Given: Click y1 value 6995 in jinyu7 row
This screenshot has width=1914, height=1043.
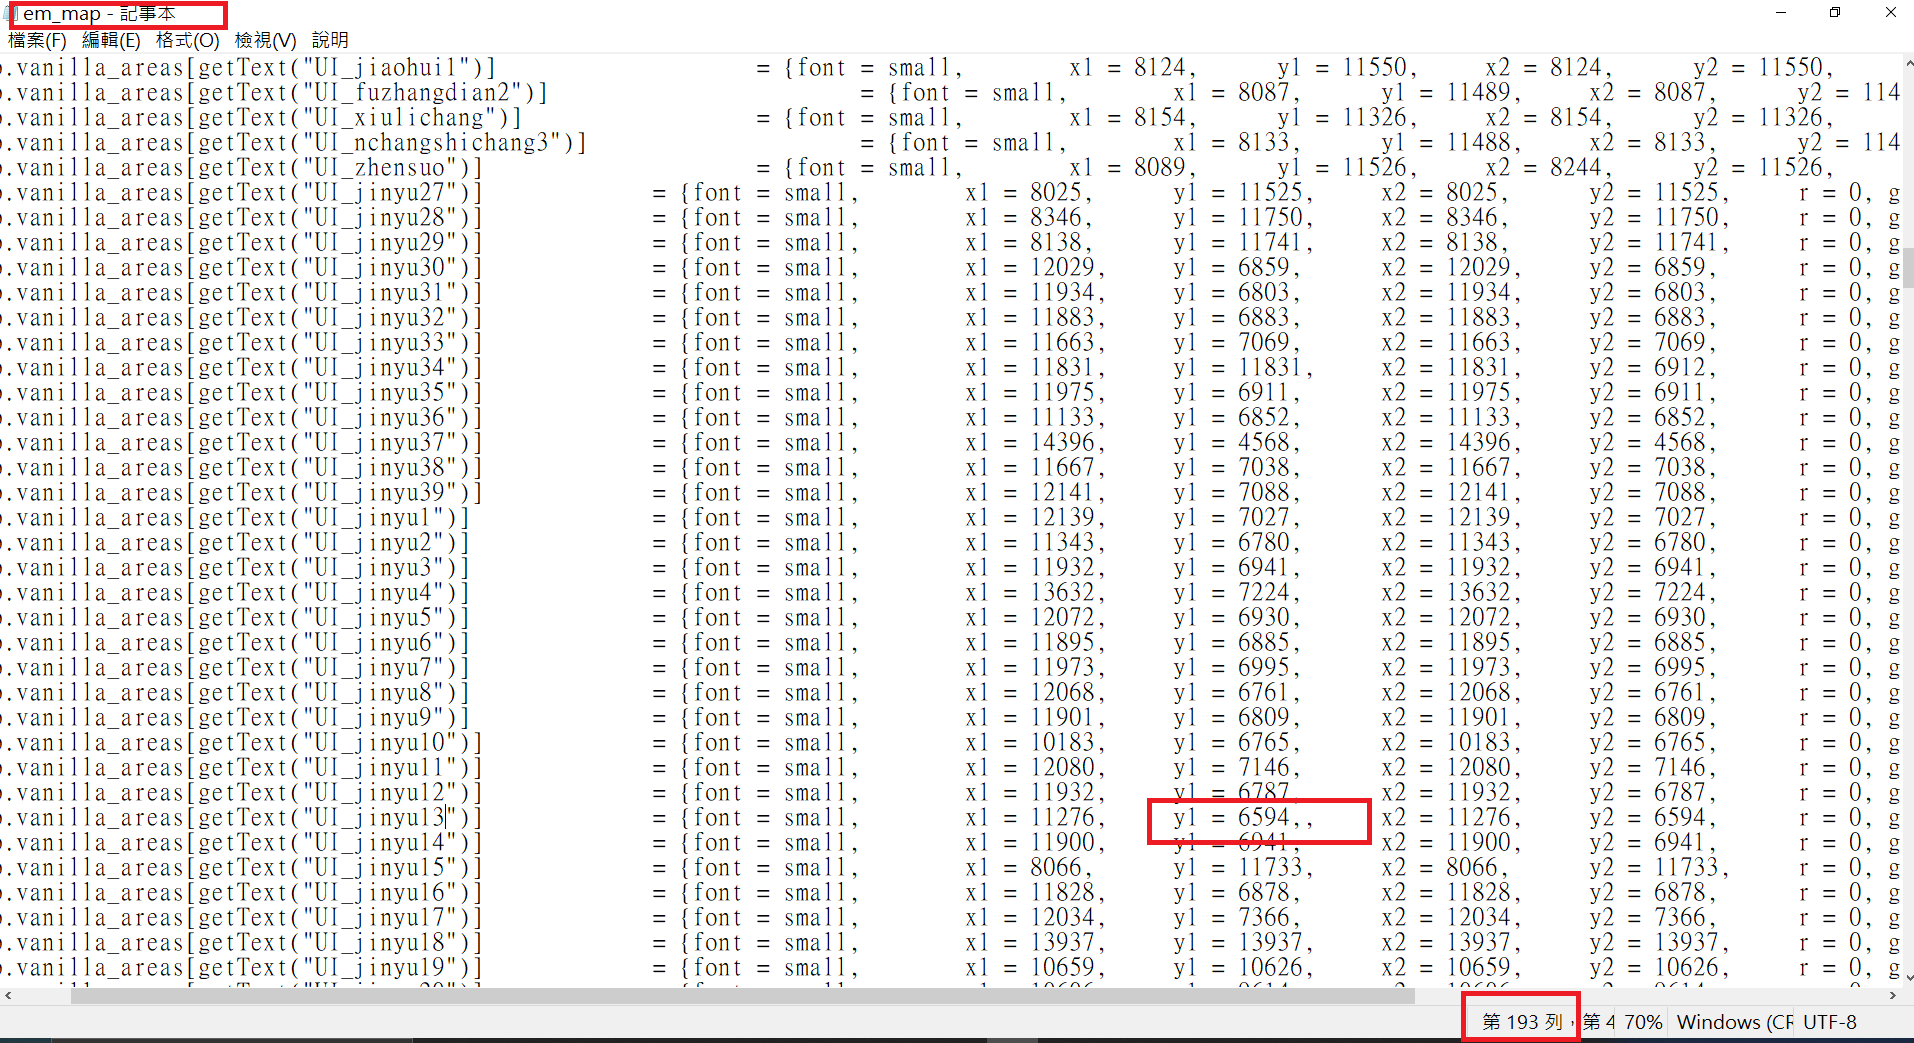Looking at the screenshot, I should coord(1264,668).
